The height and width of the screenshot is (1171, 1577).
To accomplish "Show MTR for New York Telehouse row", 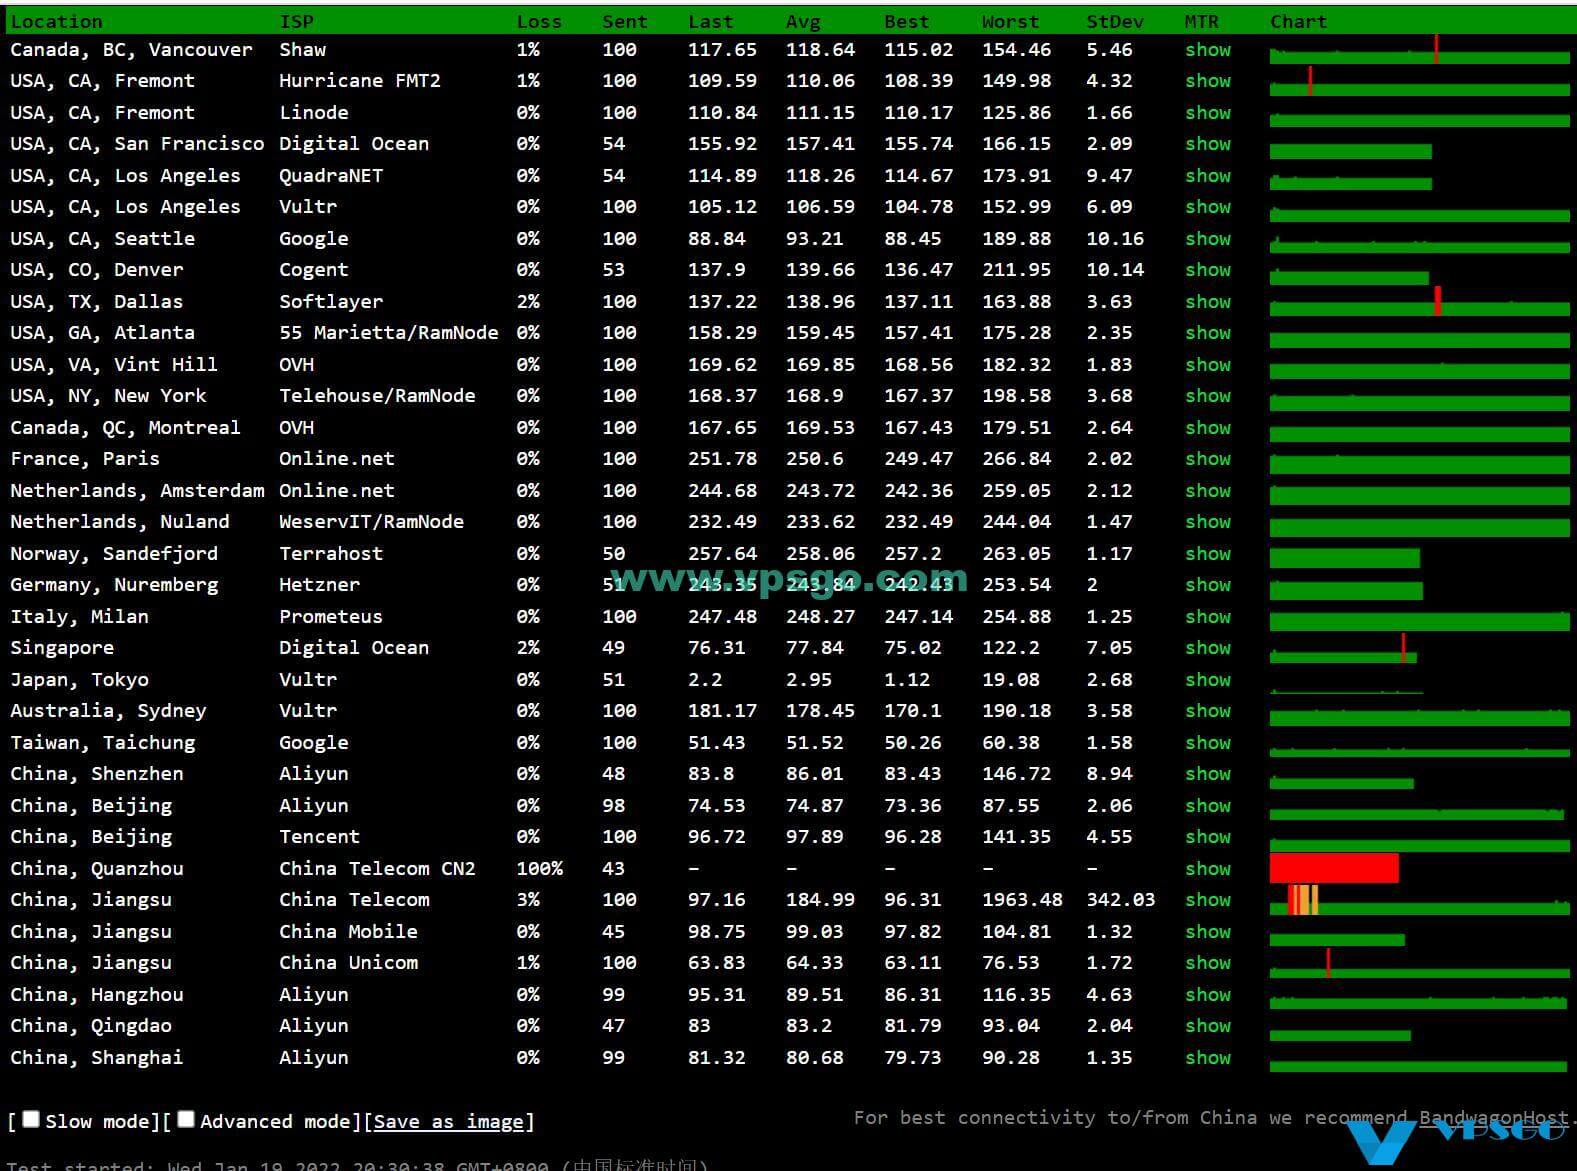I will (1208, 396).
